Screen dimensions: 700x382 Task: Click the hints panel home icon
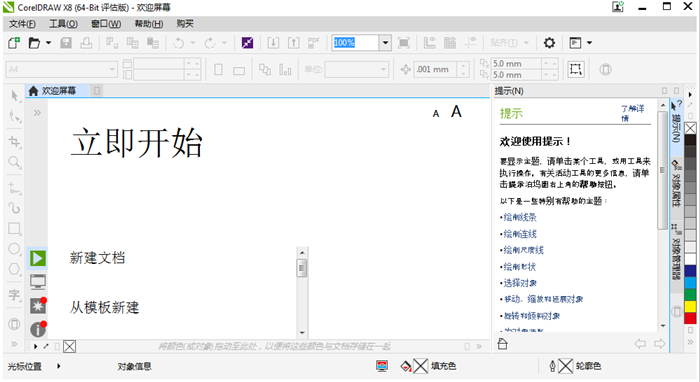coord(503,344)
